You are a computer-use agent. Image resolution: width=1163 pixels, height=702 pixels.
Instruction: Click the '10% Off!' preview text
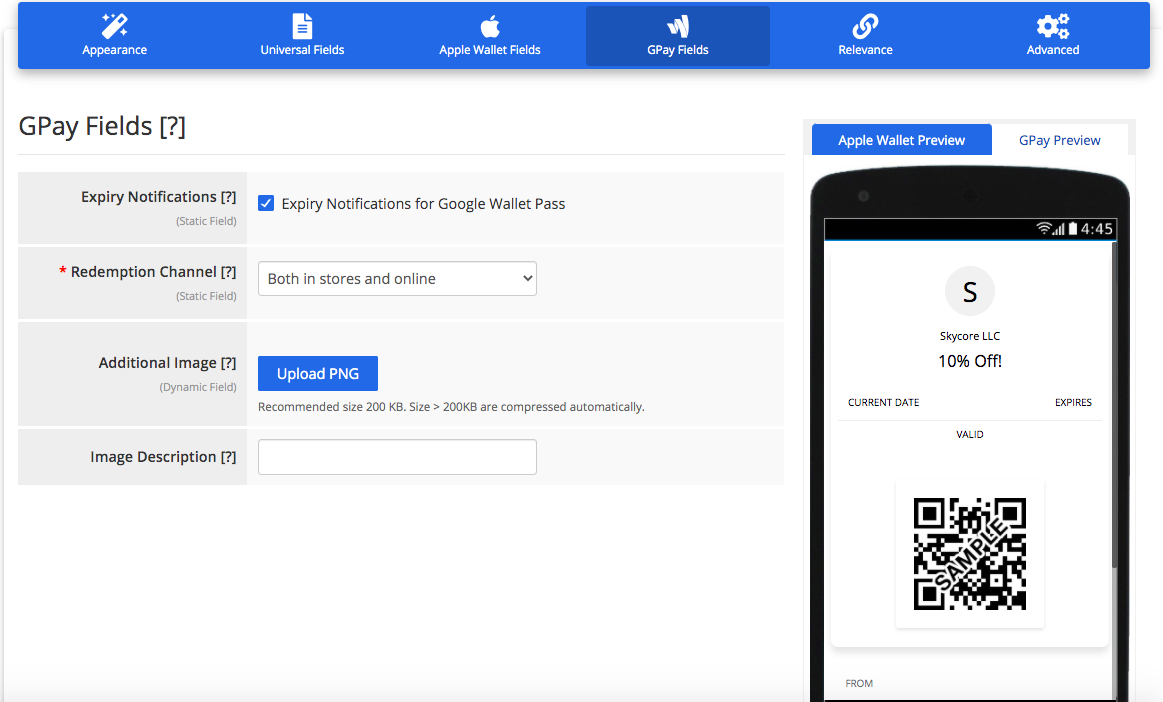pyautogui.click(x=969, y=361)
